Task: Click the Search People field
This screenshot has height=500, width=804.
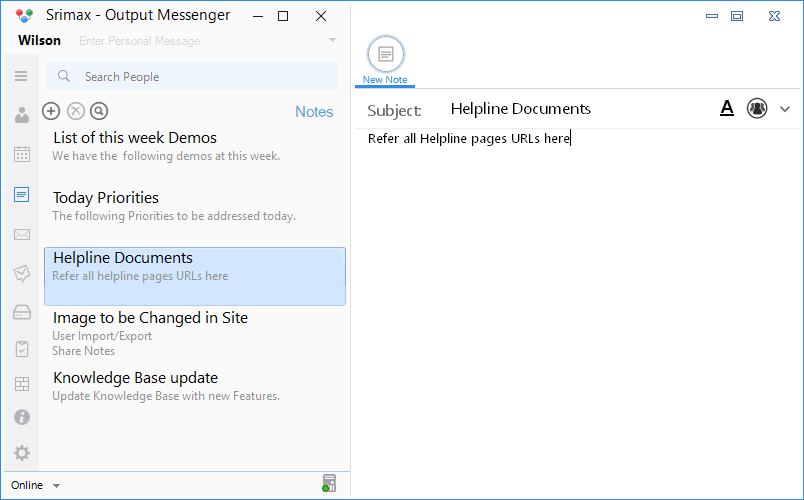Action: point(192,76)
